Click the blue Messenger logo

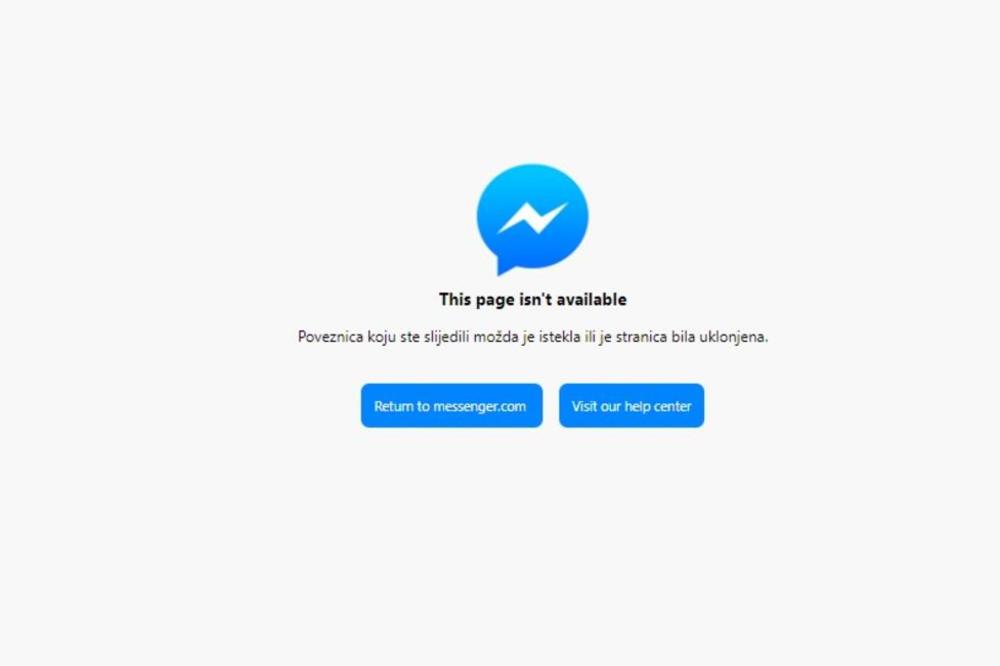[x=533, y=219]
